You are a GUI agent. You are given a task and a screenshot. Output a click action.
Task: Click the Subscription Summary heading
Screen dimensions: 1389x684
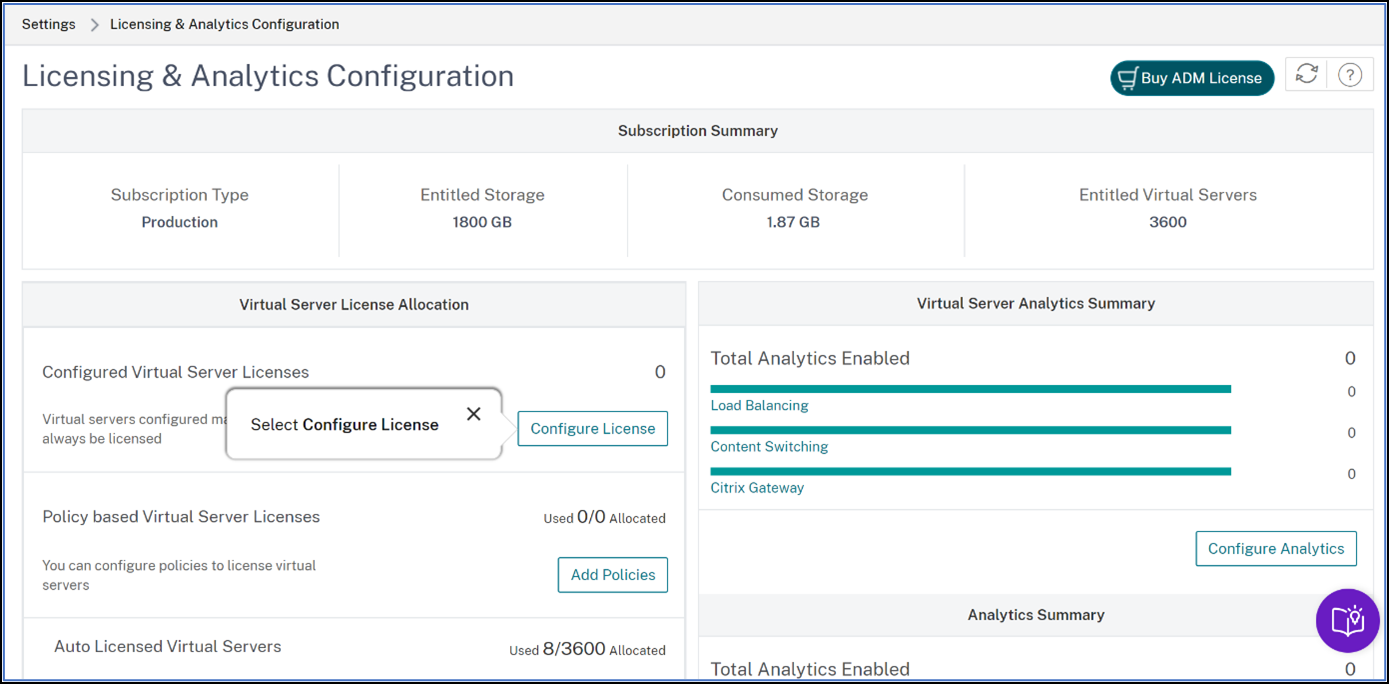(698, 131)
